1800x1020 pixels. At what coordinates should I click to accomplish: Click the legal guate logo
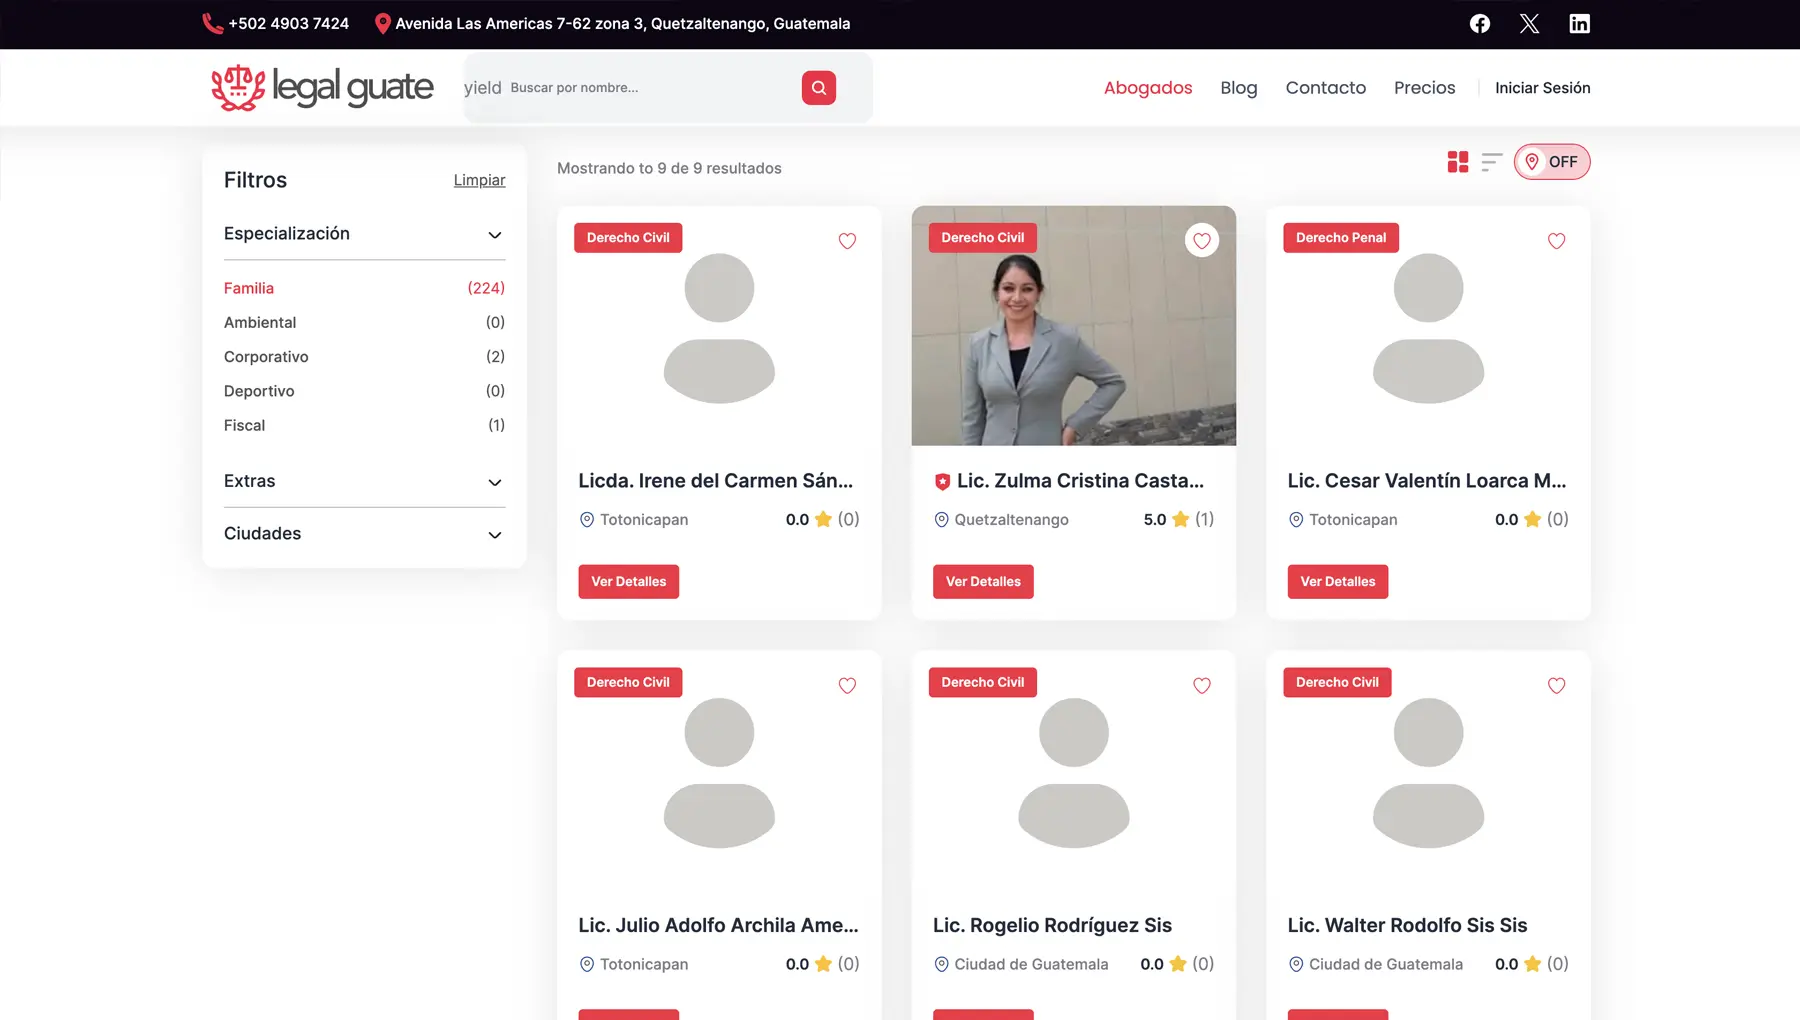pyautogui.click(x=322, y=88)
